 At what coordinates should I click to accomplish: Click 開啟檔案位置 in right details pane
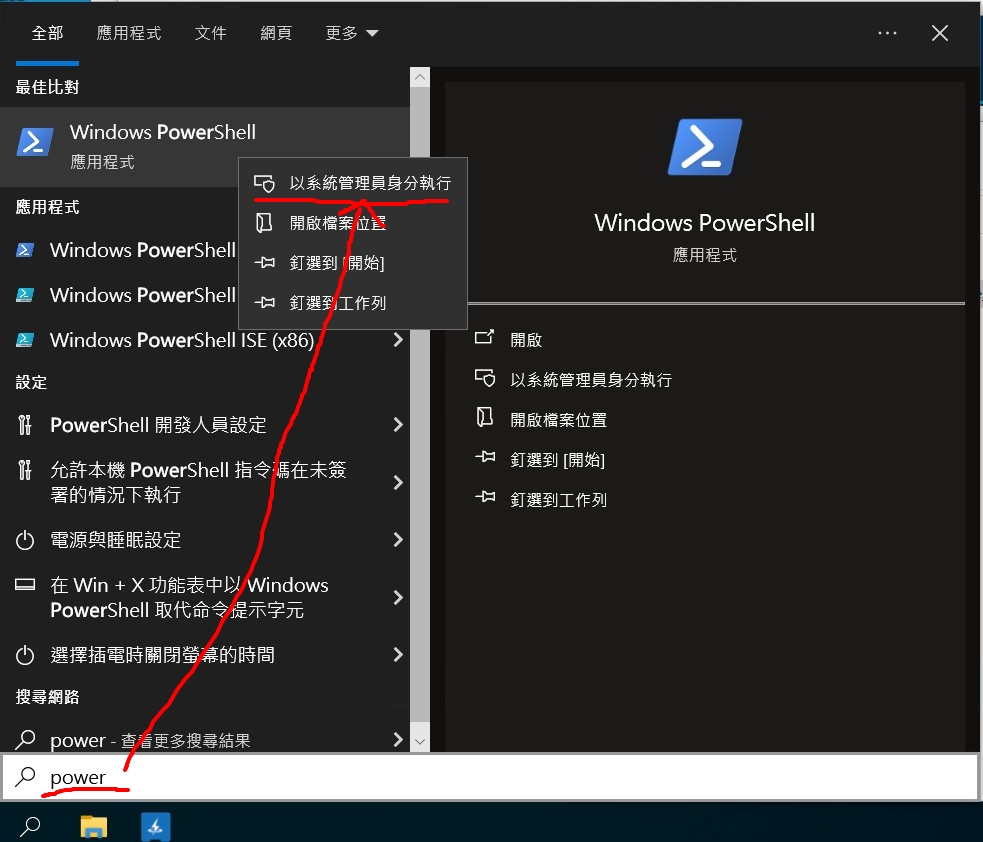click(x=559, y=419)
